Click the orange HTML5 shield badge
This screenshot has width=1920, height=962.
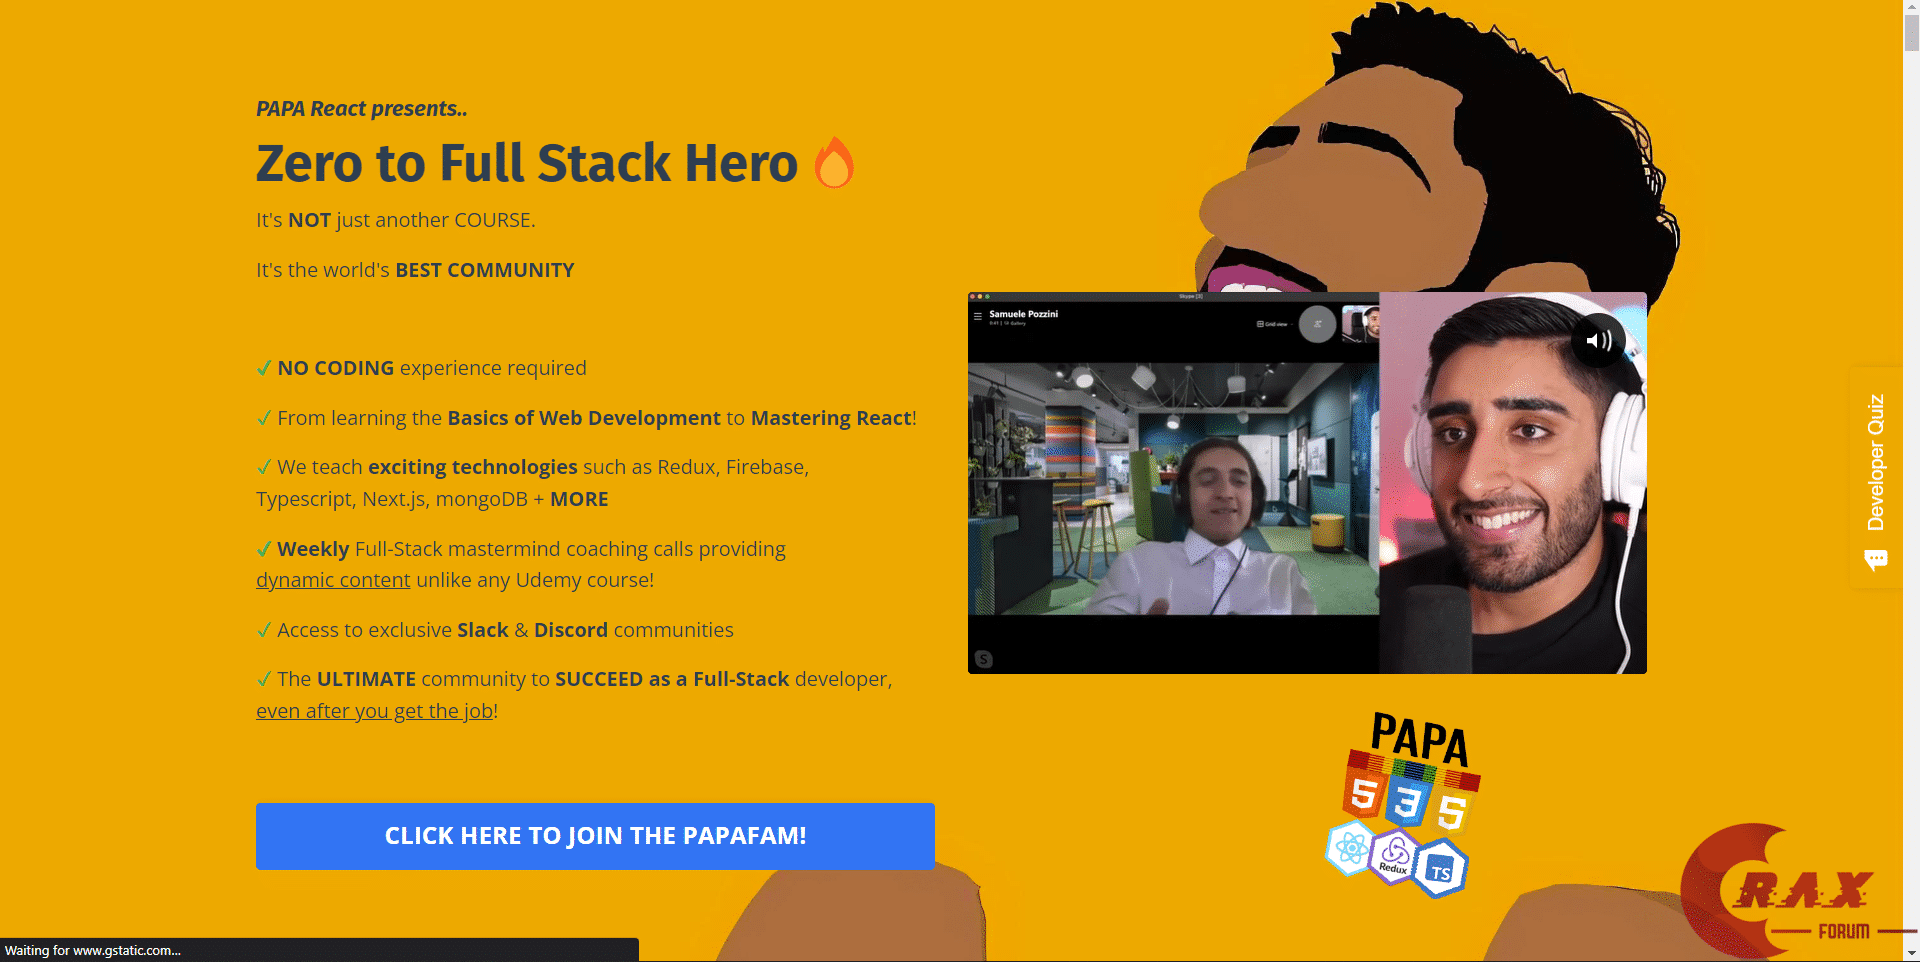click(1364, 794)
